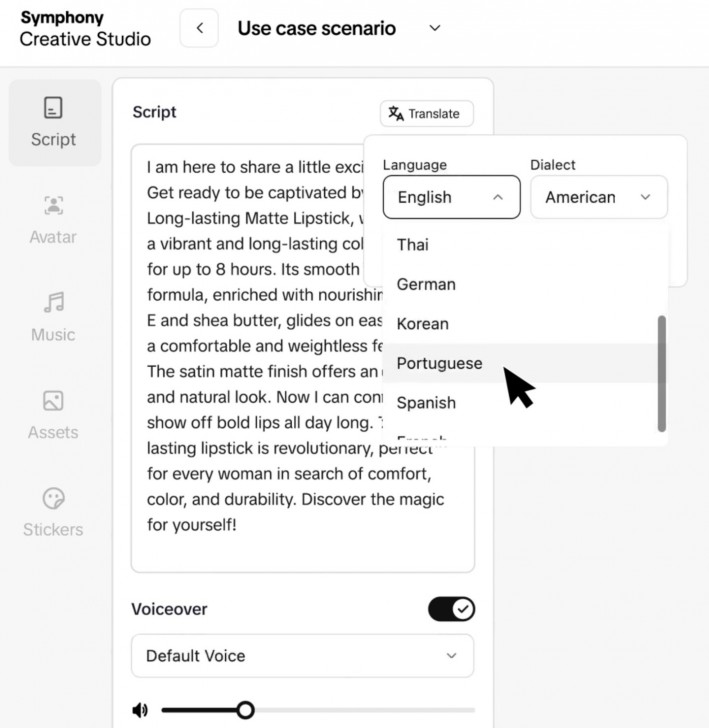709x728 pixels.
Task: Expand the Use case scenario dropdown
Action: [434, 28]
